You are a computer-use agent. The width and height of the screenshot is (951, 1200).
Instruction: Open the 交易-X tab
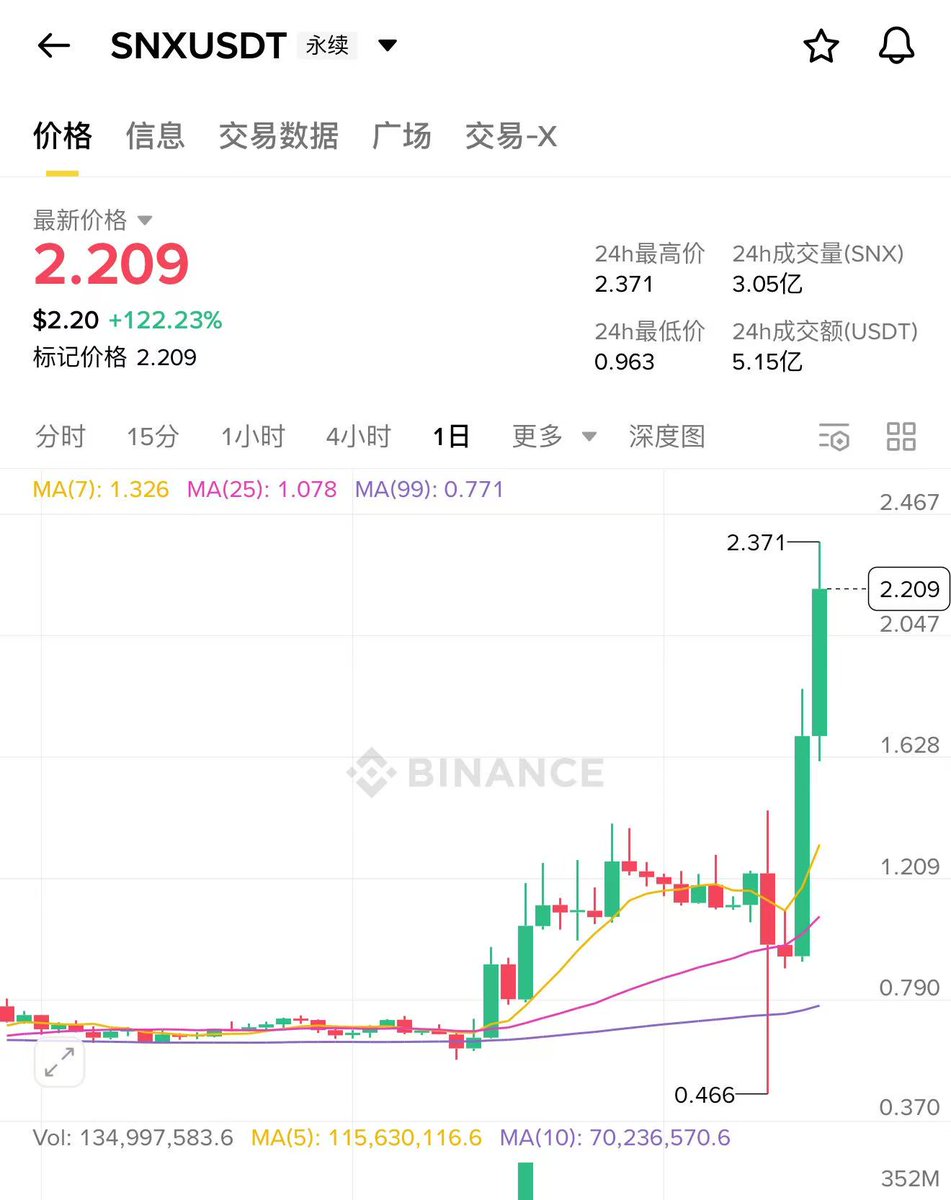511,135
